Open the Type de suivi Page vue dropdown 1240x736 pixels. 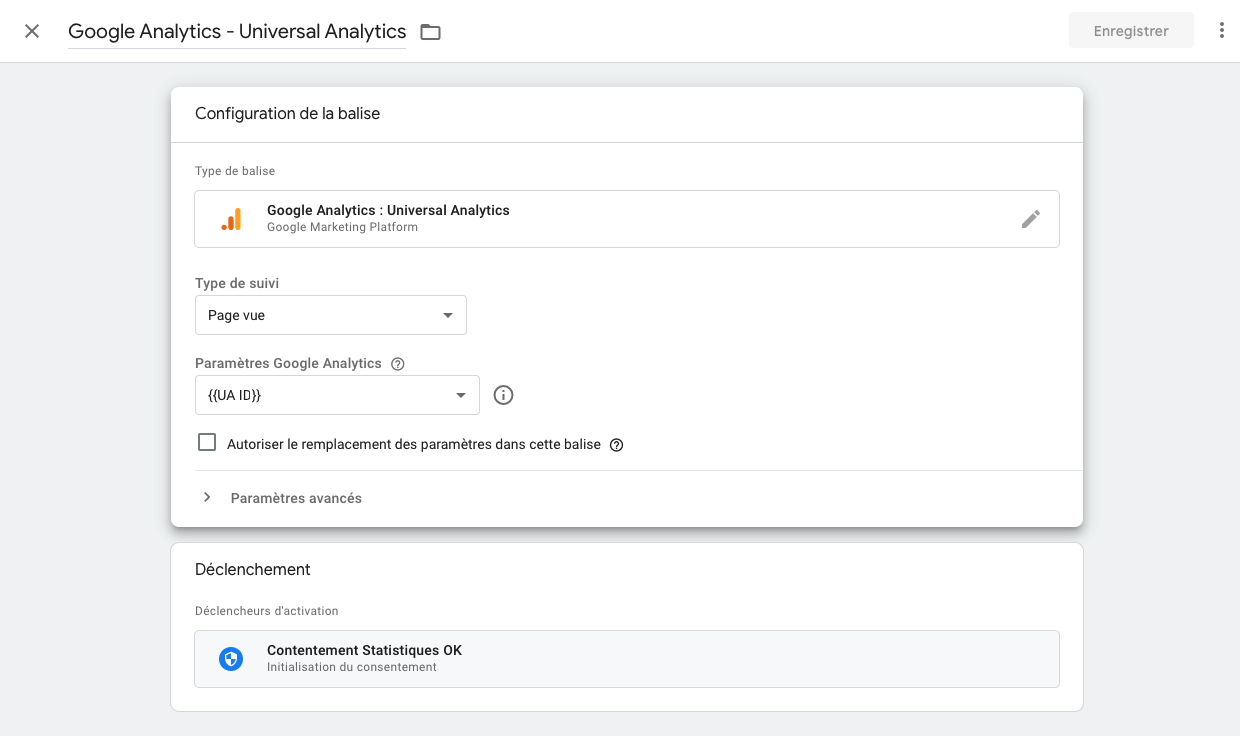[330, 315]
